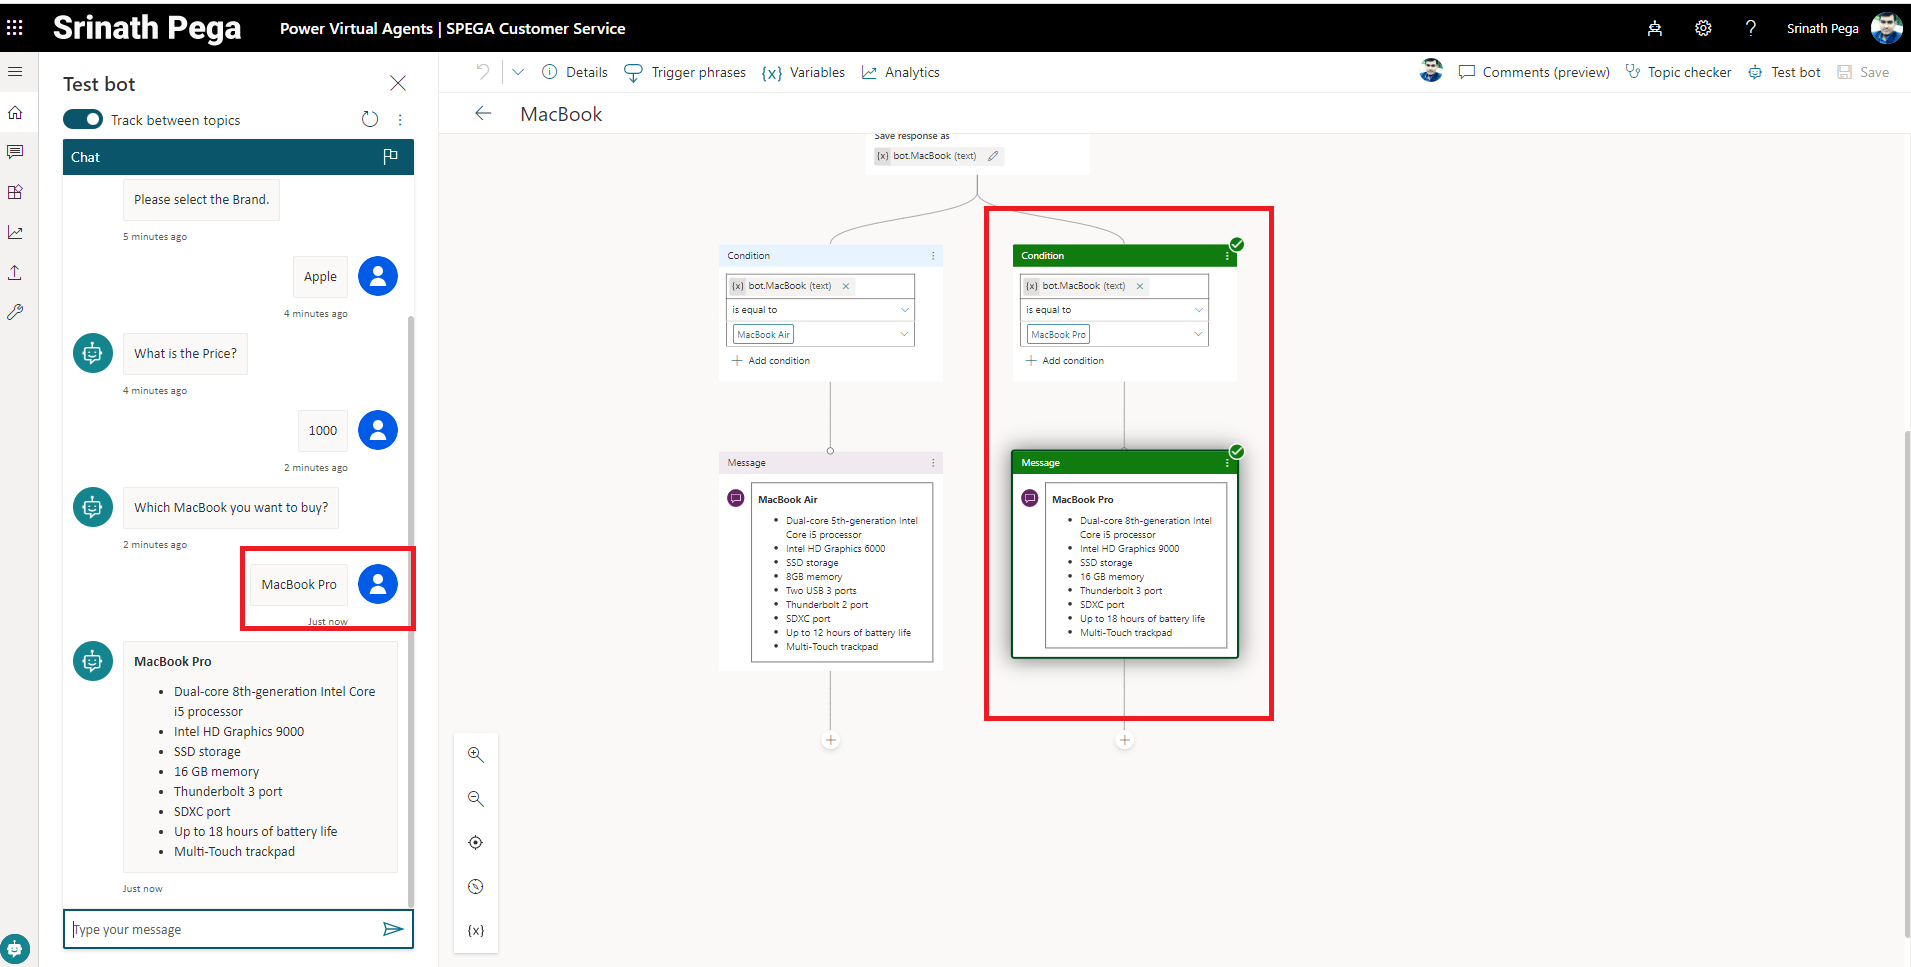1911x967 pixels.
Task: Open the Variables toolbar item
Action: coord(803,72)
